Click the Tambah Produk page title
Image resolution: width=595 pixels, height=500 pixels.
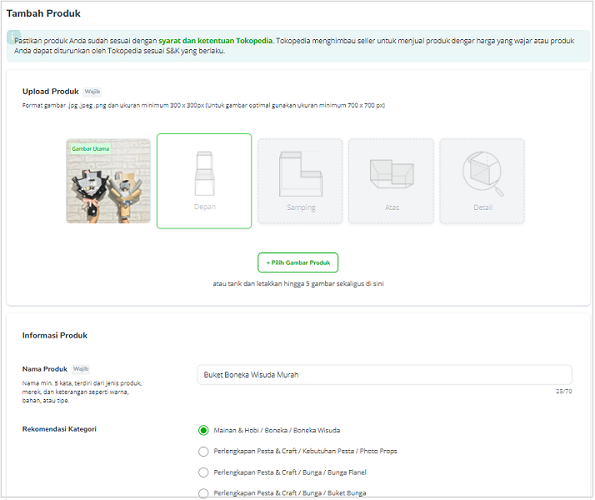[43, 14]
